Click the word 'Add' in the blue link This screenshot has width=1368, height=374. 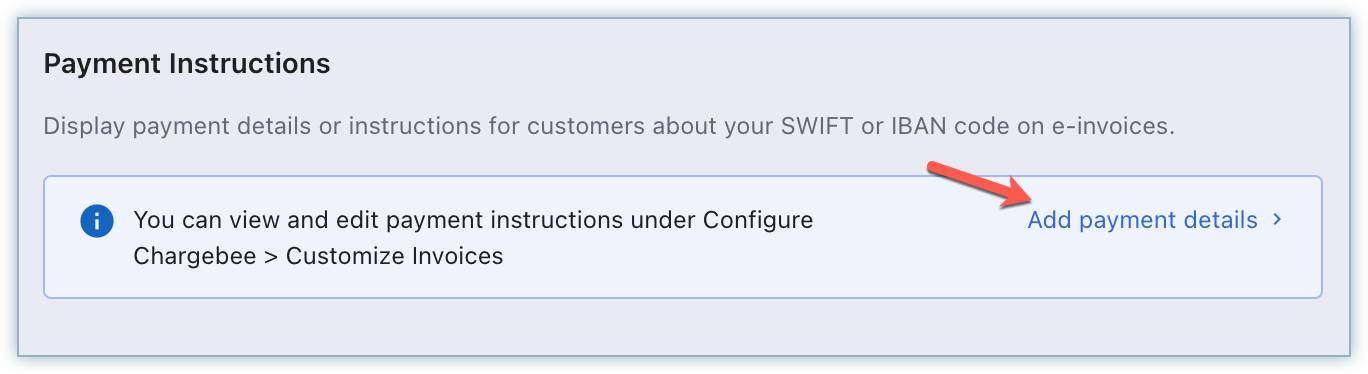pyautogui.click(x=1049, y=220)
